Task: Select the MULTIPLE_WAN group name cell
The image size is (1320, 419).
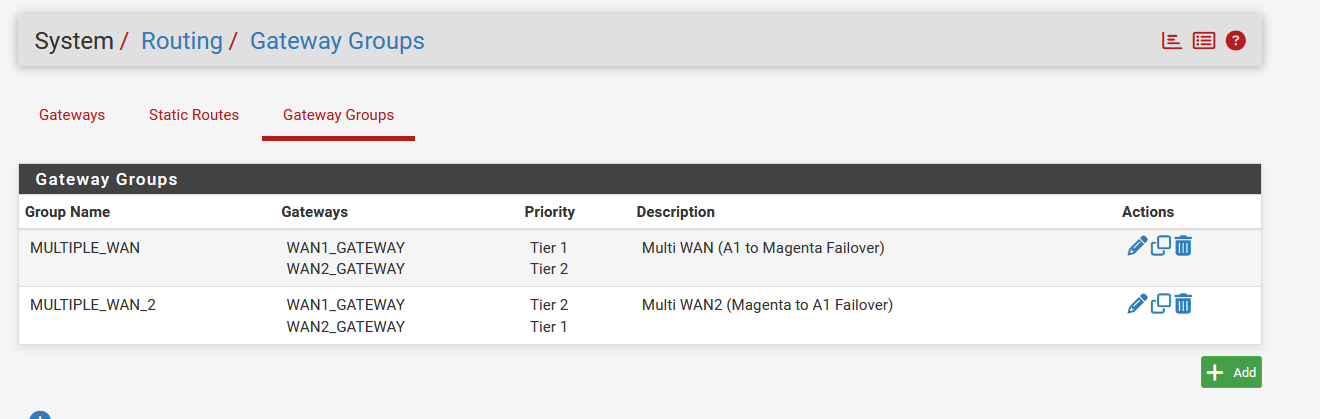Action: [85, 247]
